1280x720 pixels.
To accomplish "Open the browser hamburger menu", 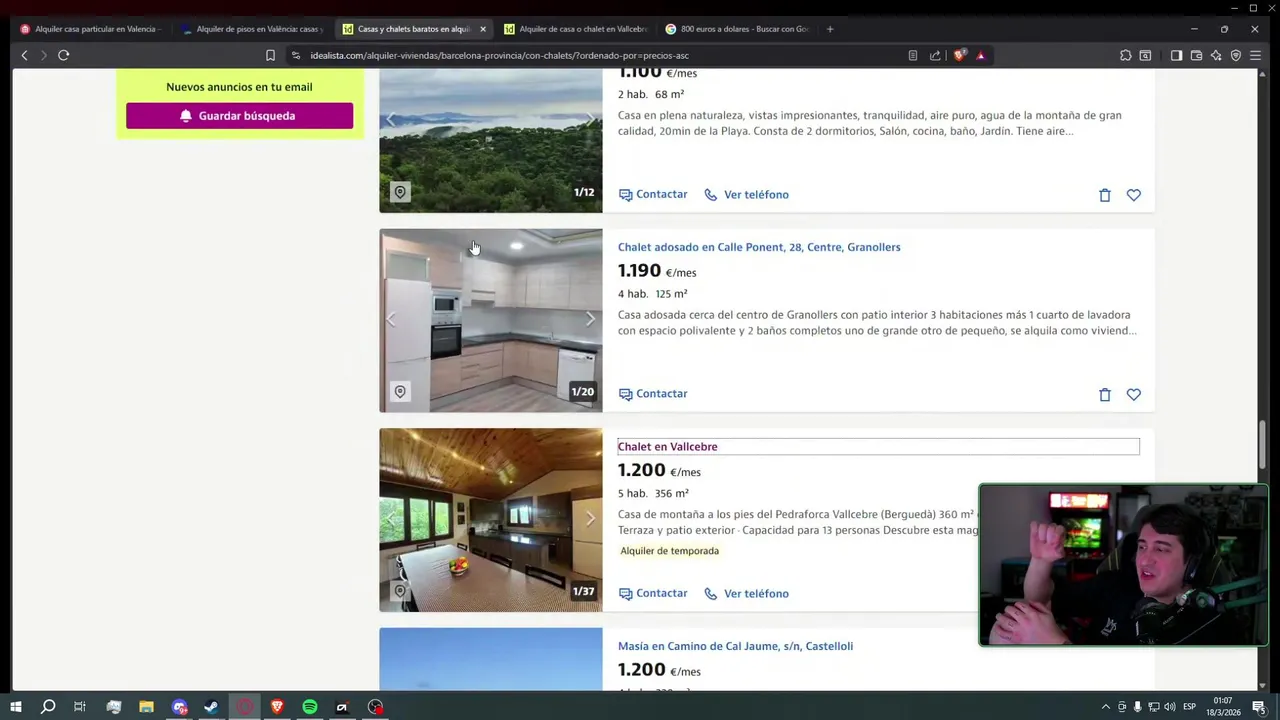I will click(x=1256, y=55).
